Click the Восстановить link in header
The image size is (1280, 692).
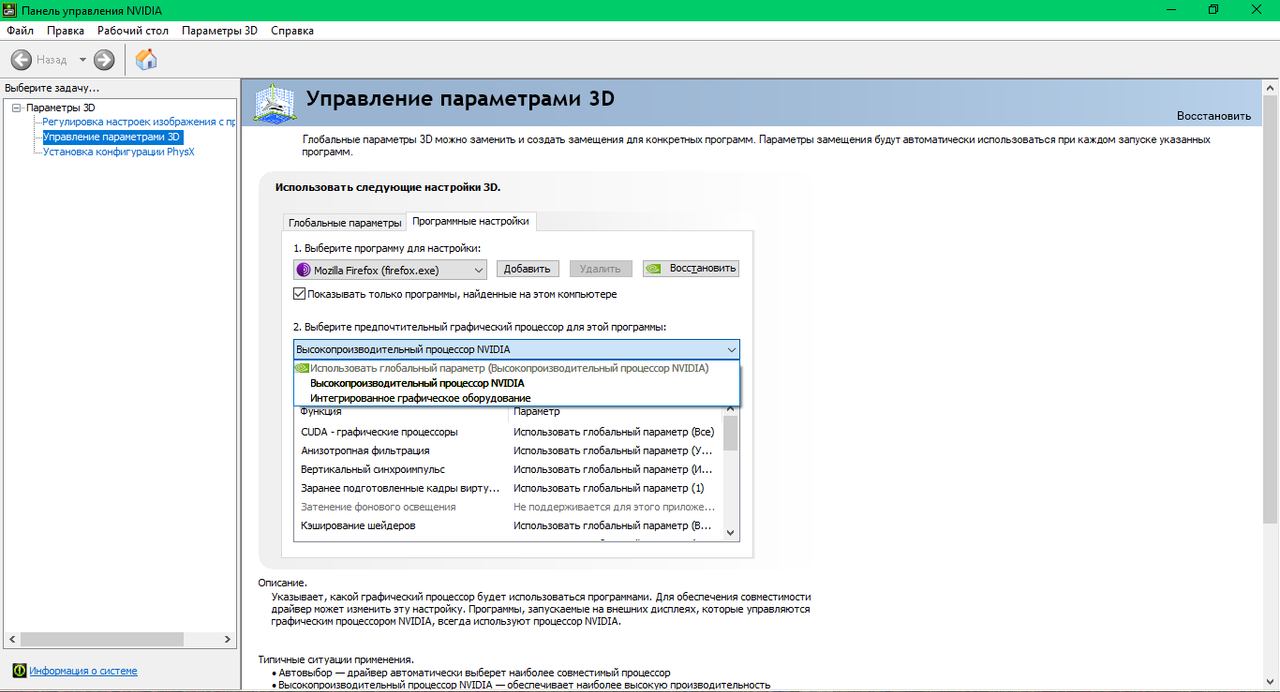tap(1213, 116)
